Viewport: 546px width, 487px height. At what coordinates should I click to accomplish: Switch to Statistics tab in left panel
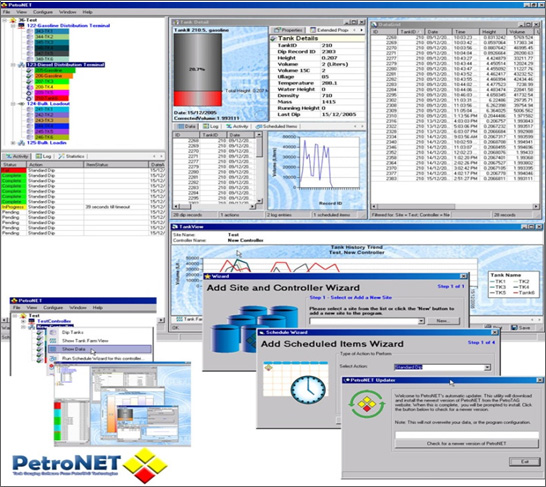[x=71, y=156]
